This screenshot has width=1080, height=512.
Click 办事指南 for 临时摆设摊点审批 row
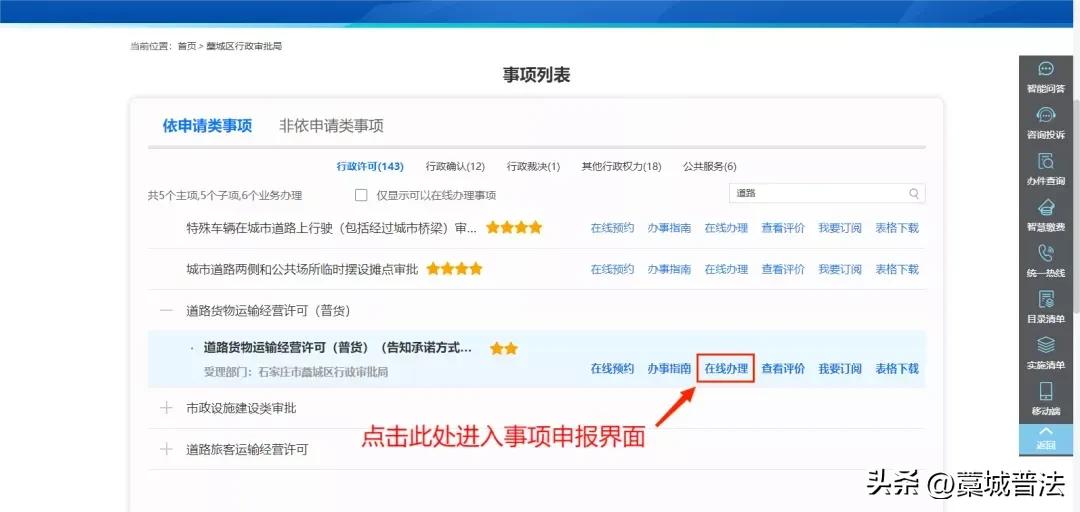coord(669,269)
